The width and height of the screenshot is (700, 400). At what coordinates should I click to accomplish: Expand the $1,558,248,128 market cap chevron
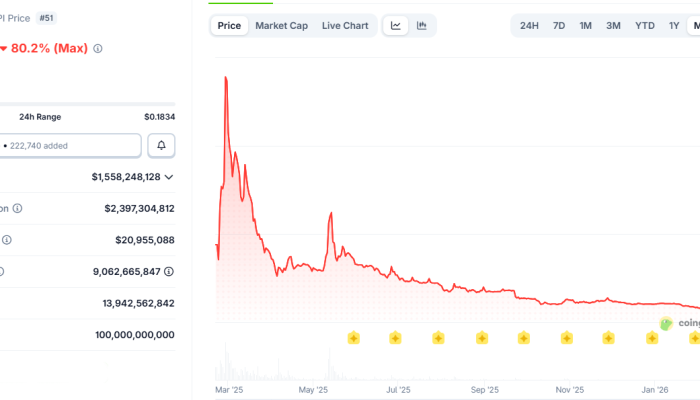point(169,177)
